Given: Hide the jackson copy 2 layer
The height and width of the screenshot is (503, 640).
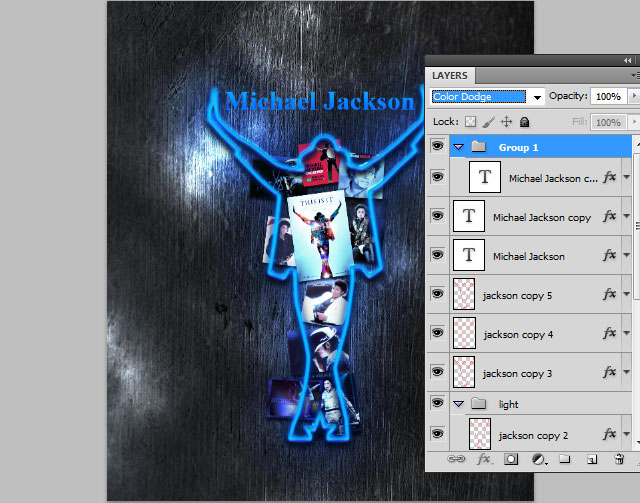Looking at the screenshot, I should pos(438,434).
